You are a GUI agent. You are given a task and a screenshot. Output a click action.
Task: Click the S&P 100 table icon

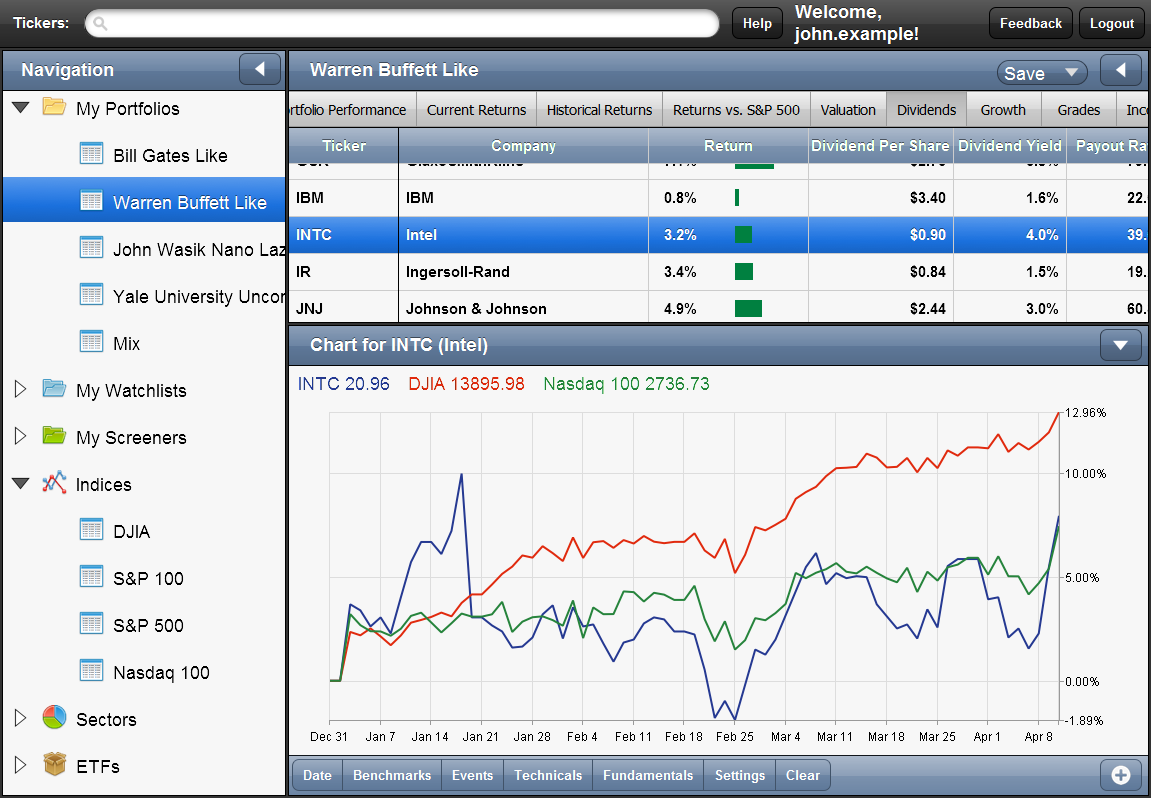91,577
